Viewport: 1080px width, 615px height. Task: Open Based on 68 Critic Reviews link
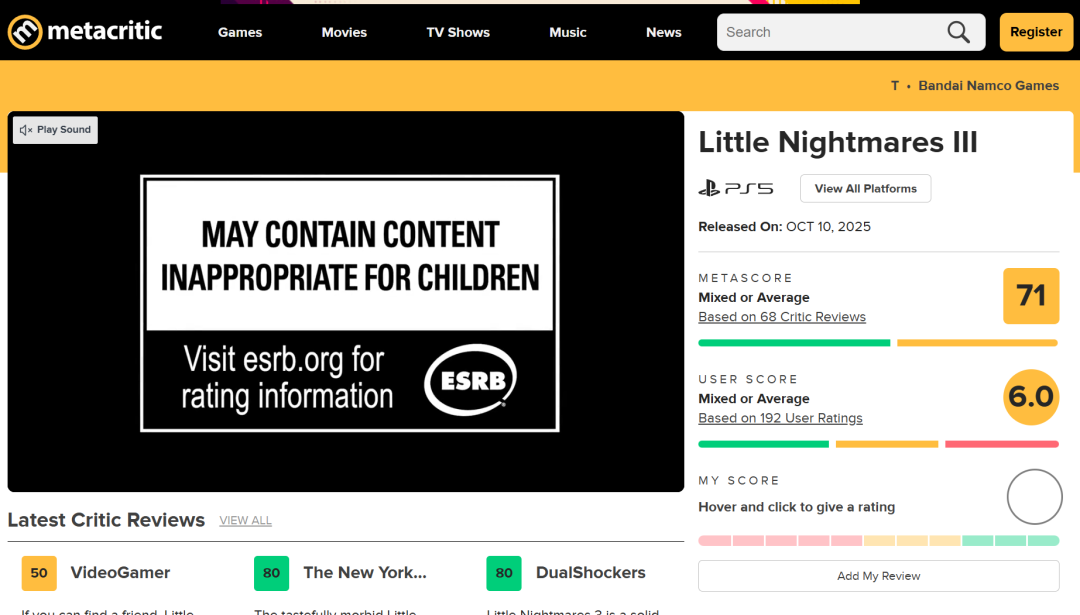(x=782, y=317)
